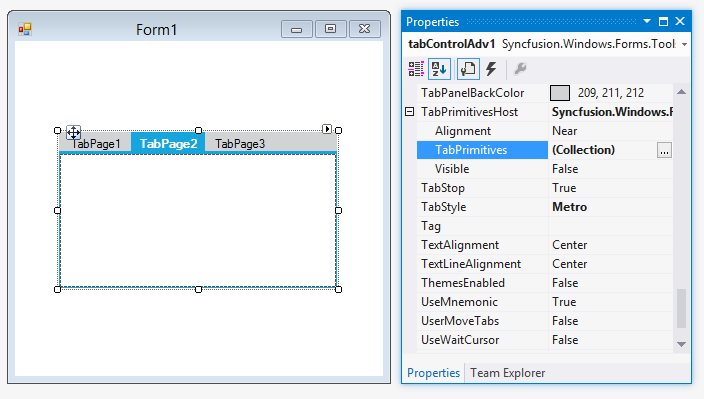Screen dimensions: 704x399
Task: Click the 209, 211, 212 color value
Action: click(x=611, y=93)
